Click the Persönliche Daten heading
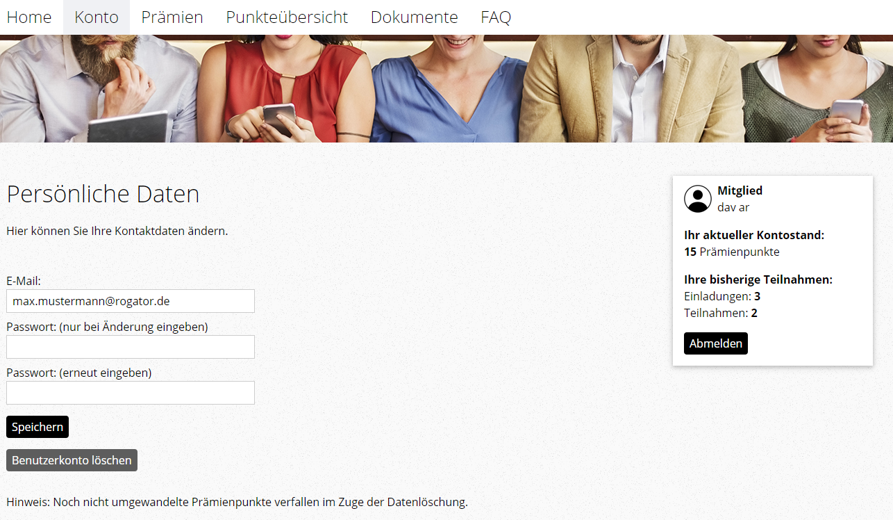The height and width of the screenshot is (520, 893). click(103, 194)
